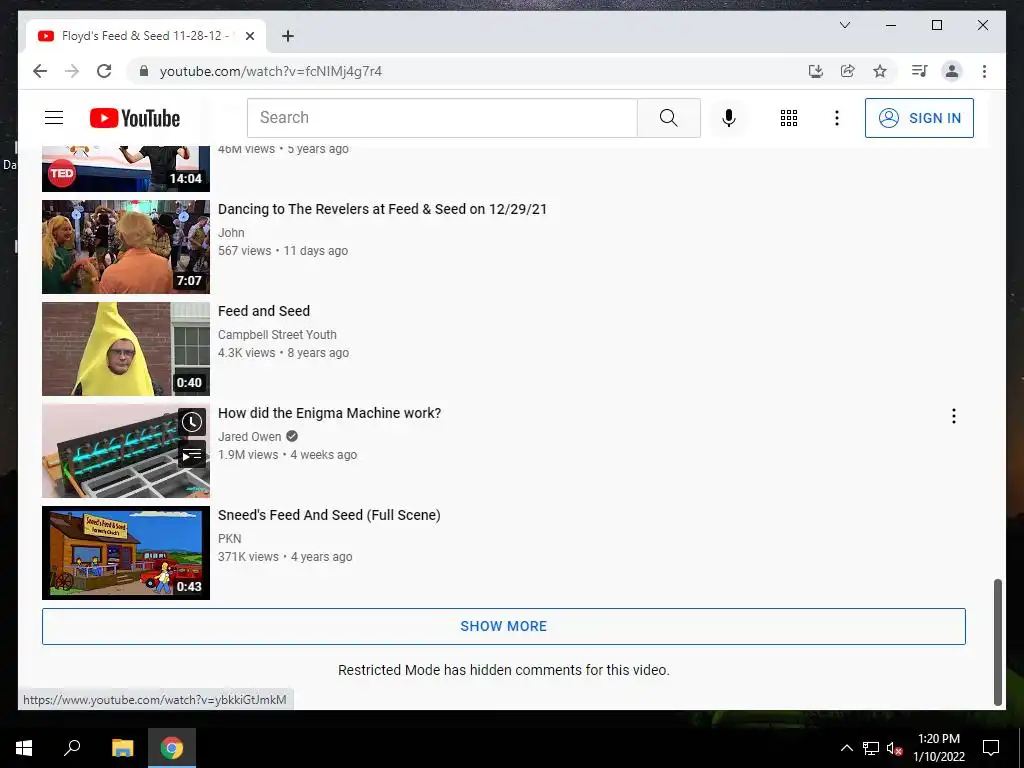
Task: Click SHOW MORE to load more videos
Action: (x=504, y=626)
